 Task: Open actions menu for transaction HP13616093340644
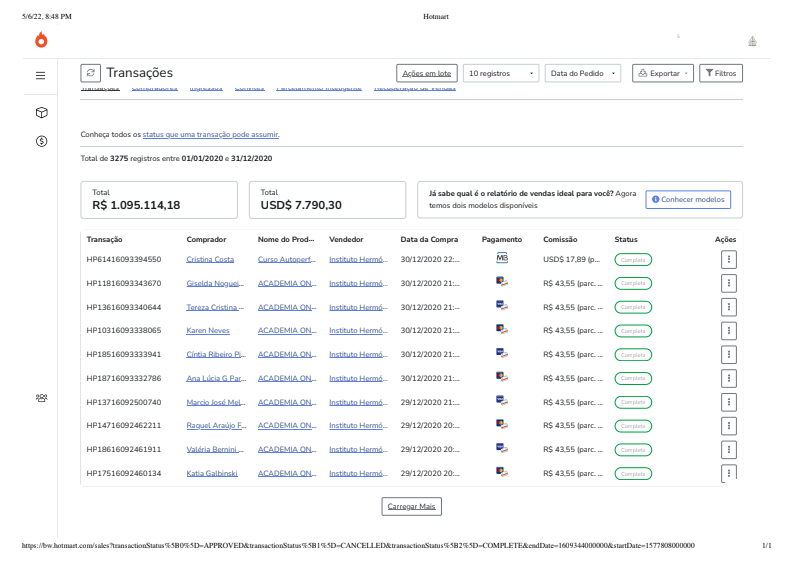point(729,307)
